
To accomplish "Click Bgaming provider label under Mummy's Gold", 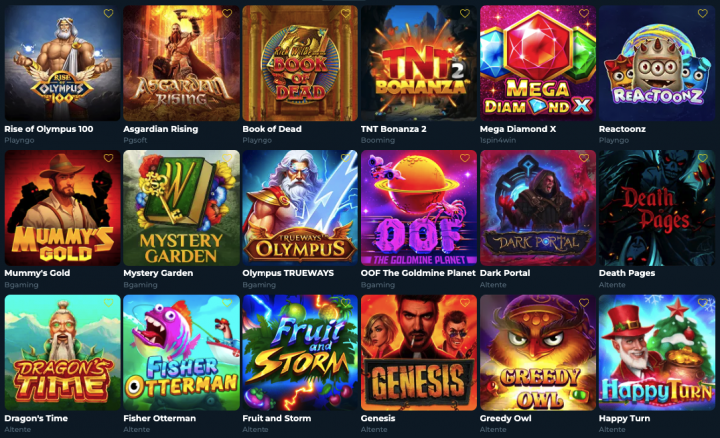I will click(x=21, y=285).
